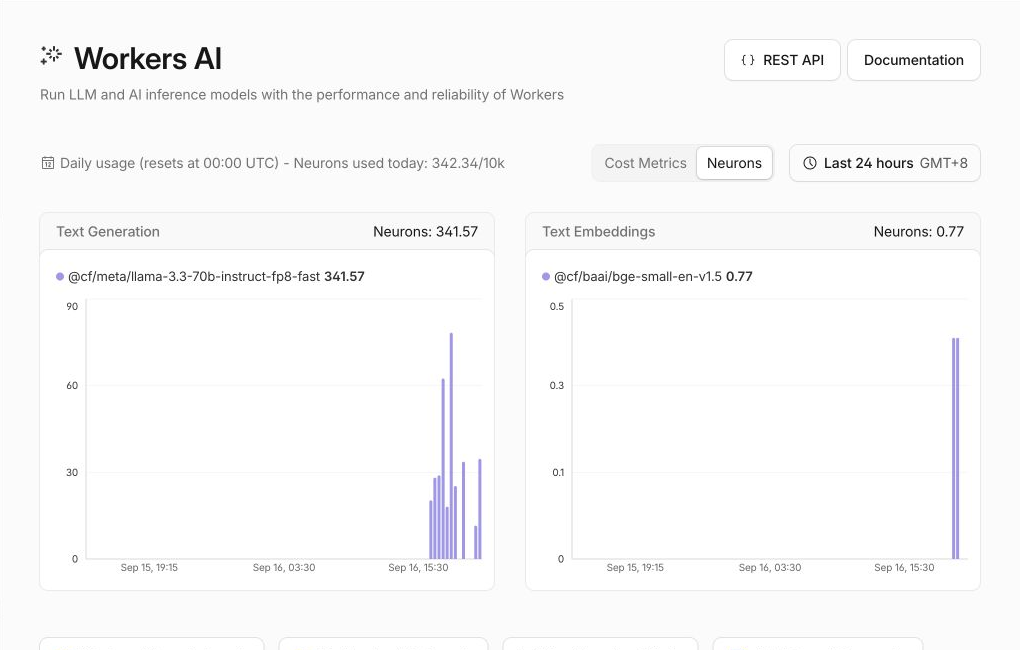Click the Daily usage neurons used text
The height and width of the screenshot is (650, 1020).
click(282, 163)
